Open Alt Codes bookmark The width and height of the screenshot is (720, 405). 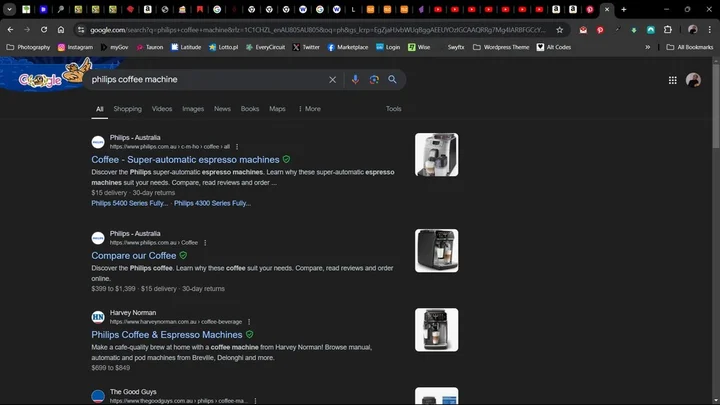click(x=554, y=47)
